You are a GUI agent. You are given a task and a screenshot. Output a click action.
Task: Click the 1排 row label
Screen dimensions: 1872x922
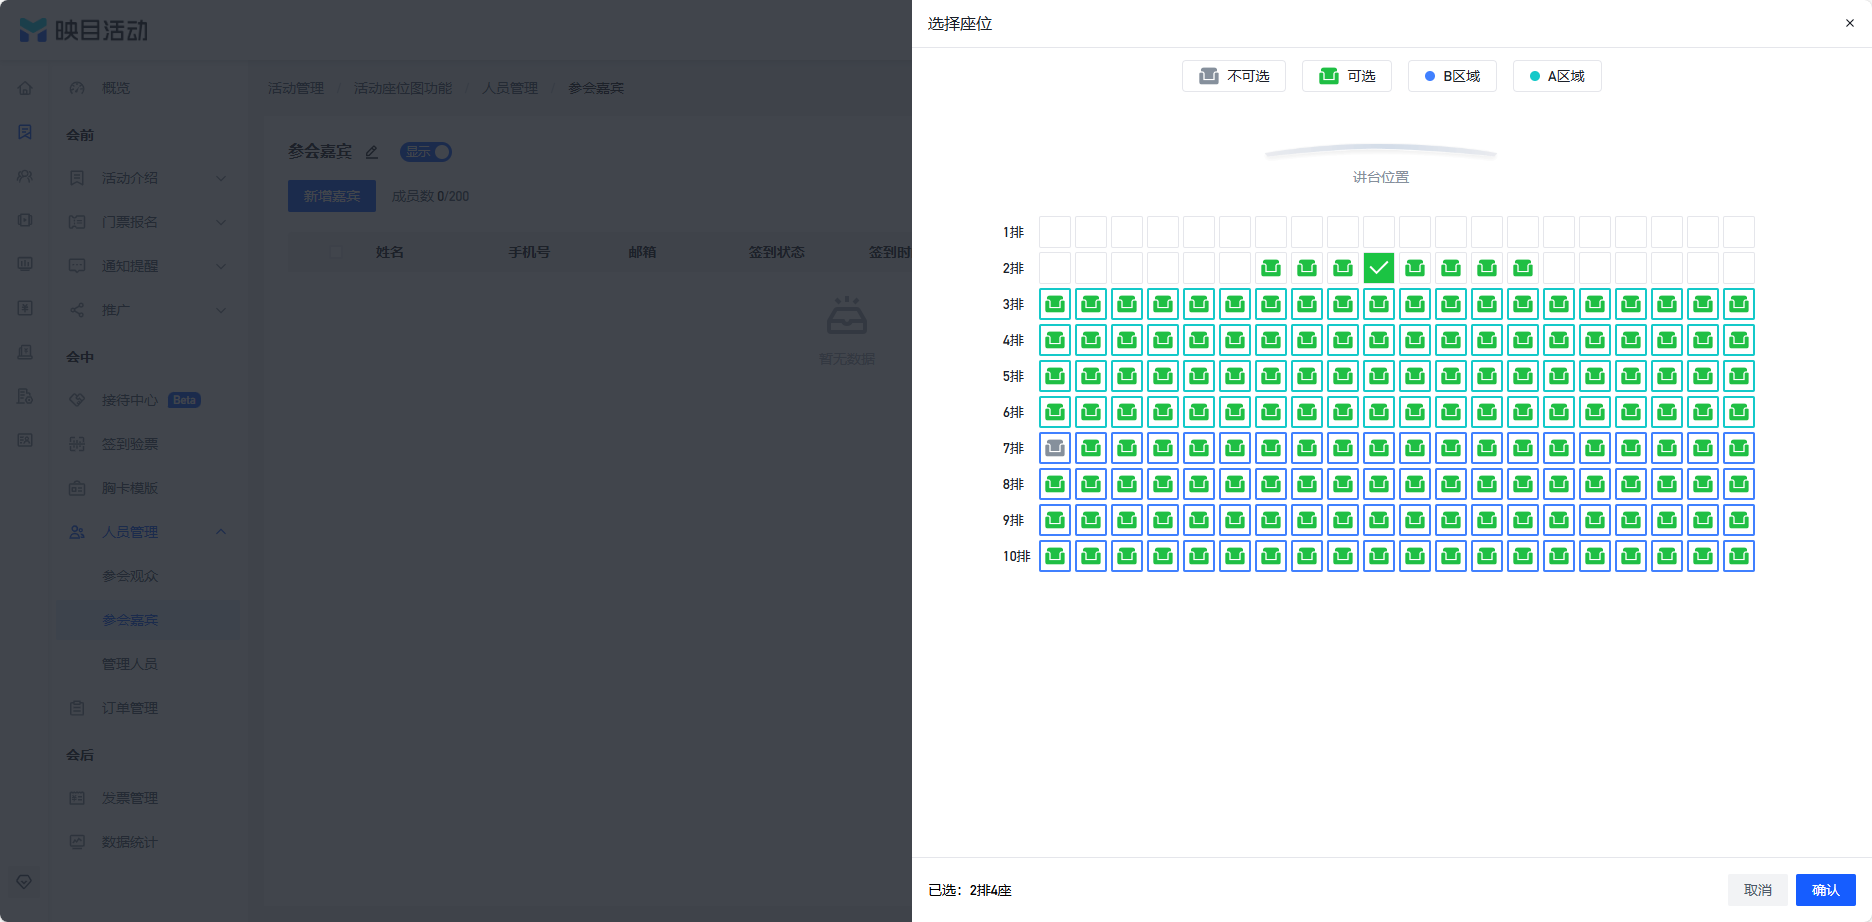pyautogui.click(x=1014, y=232)
